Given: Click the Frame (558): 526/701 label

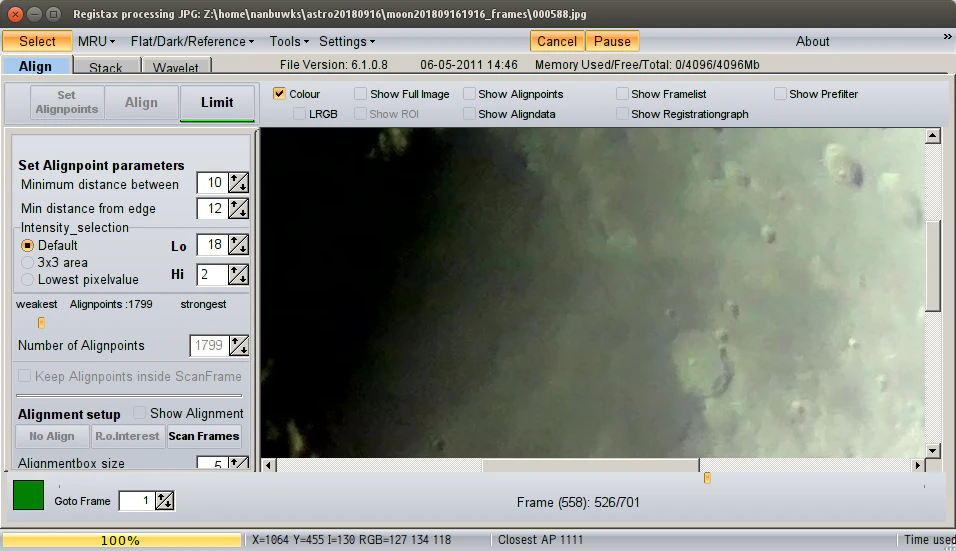Looking at the screenshot, I should coord(578,502).
